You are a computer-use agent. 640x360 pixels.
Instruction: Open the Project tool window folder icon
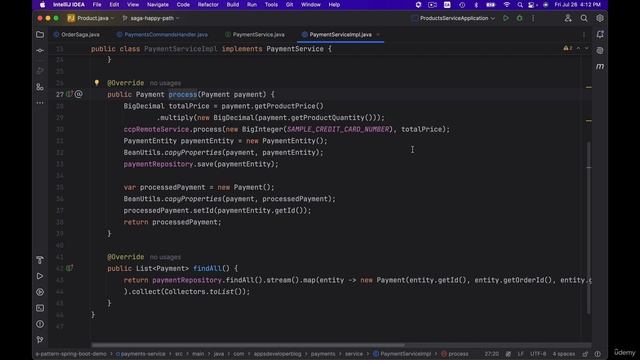point(40,35)
